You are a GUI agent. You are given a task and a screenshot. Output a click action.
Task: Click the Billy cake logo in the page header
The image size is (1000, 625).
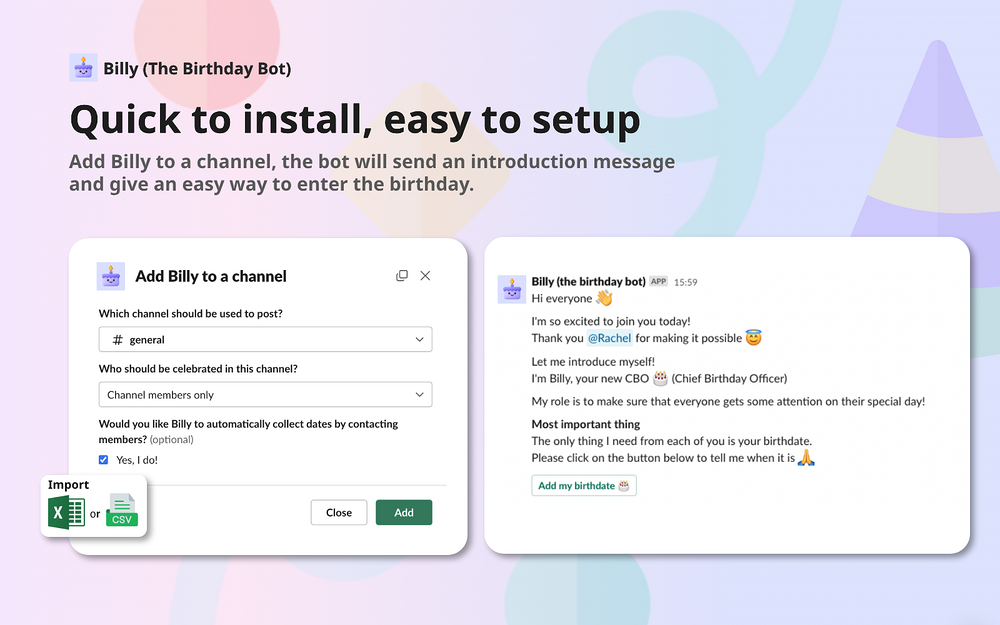click(83, 68)
